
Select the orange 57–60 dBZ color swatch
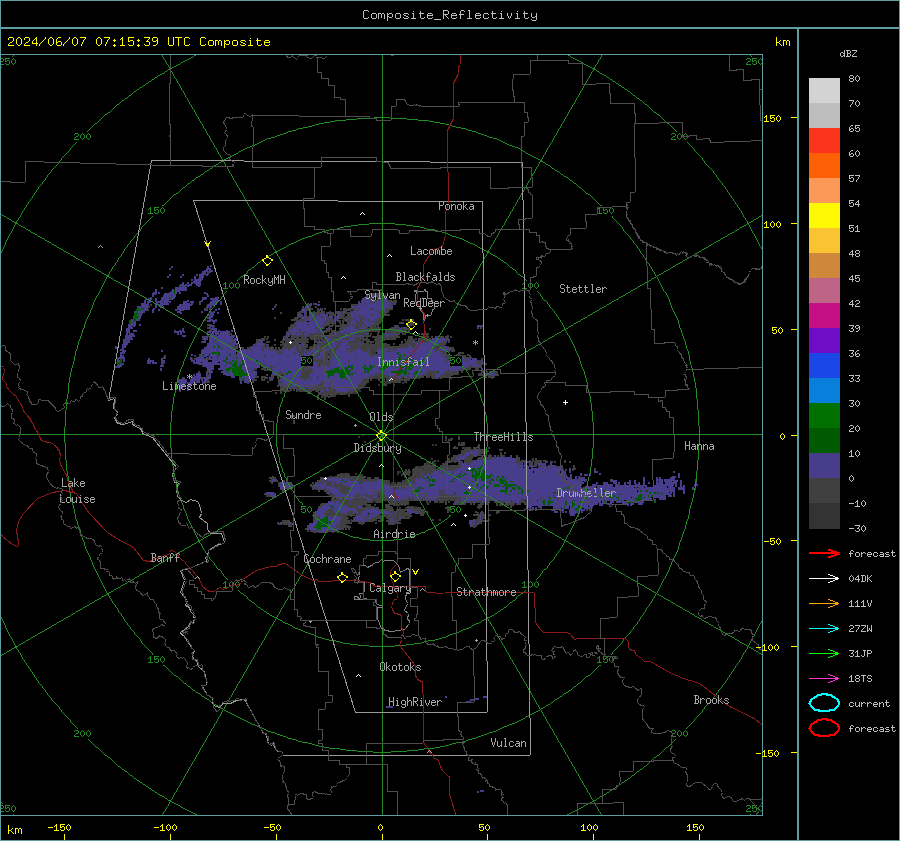pos(824,165)
